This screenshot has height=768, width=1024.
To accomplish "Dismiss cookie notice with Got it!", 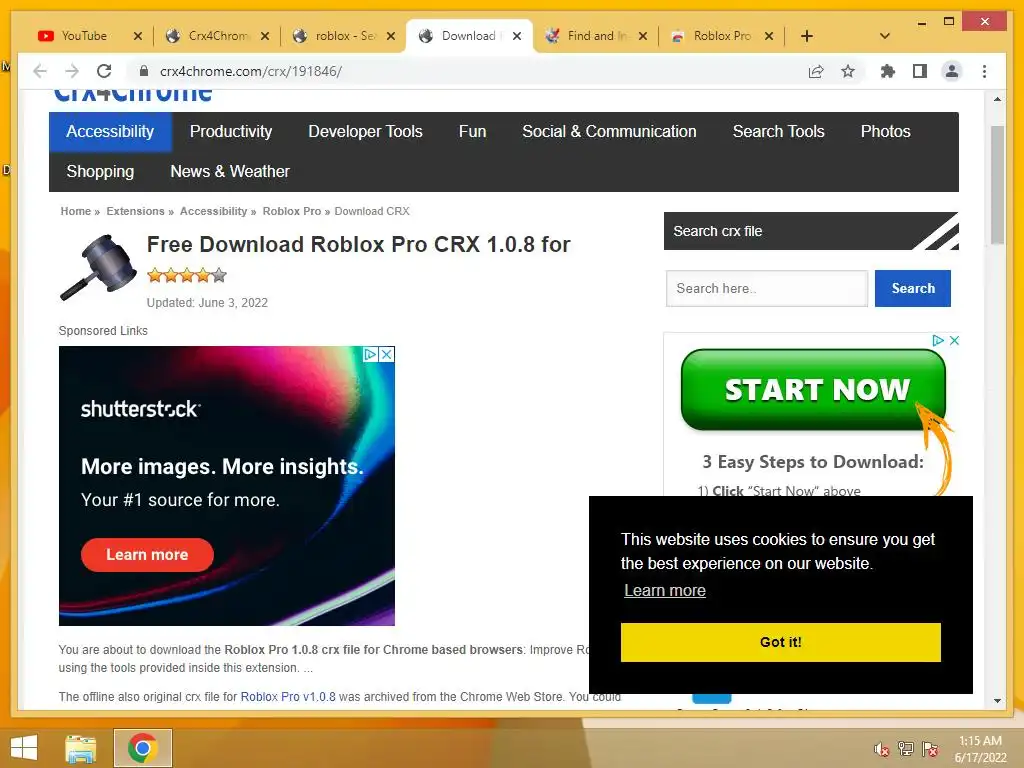I will click(x=780, y=642).
